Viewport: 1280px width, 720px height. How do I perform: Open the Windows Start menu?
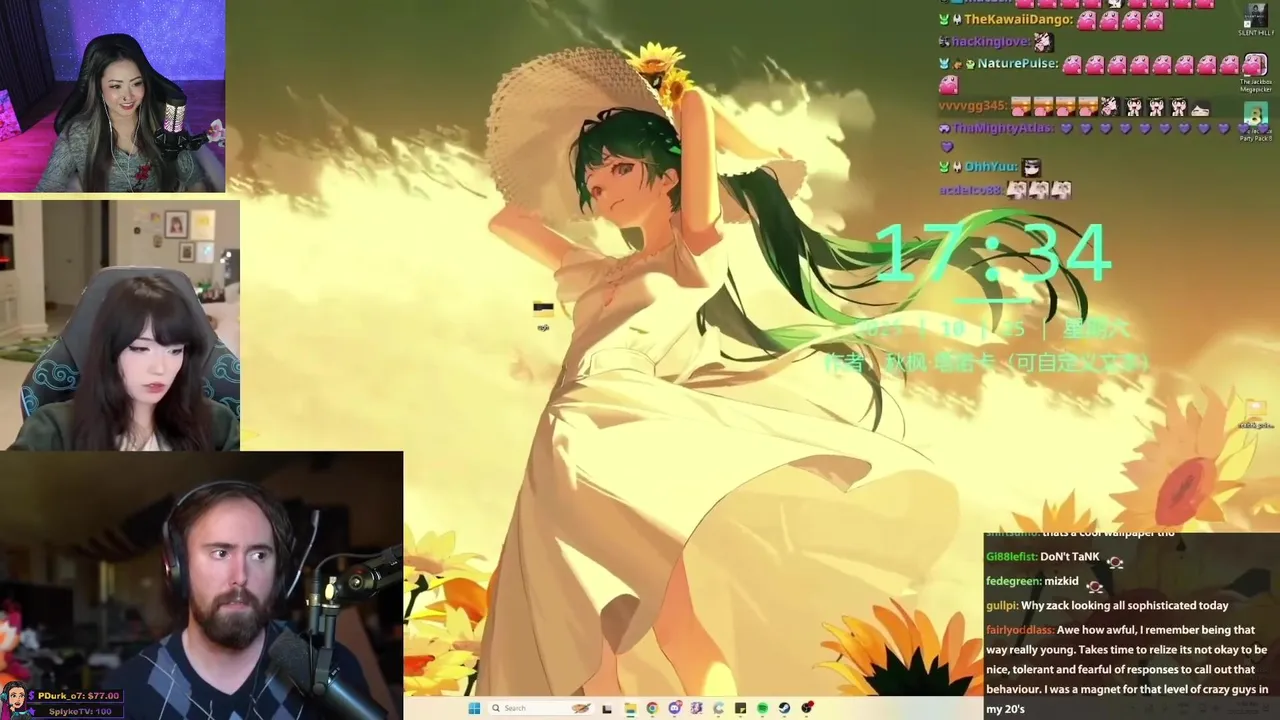474,708
